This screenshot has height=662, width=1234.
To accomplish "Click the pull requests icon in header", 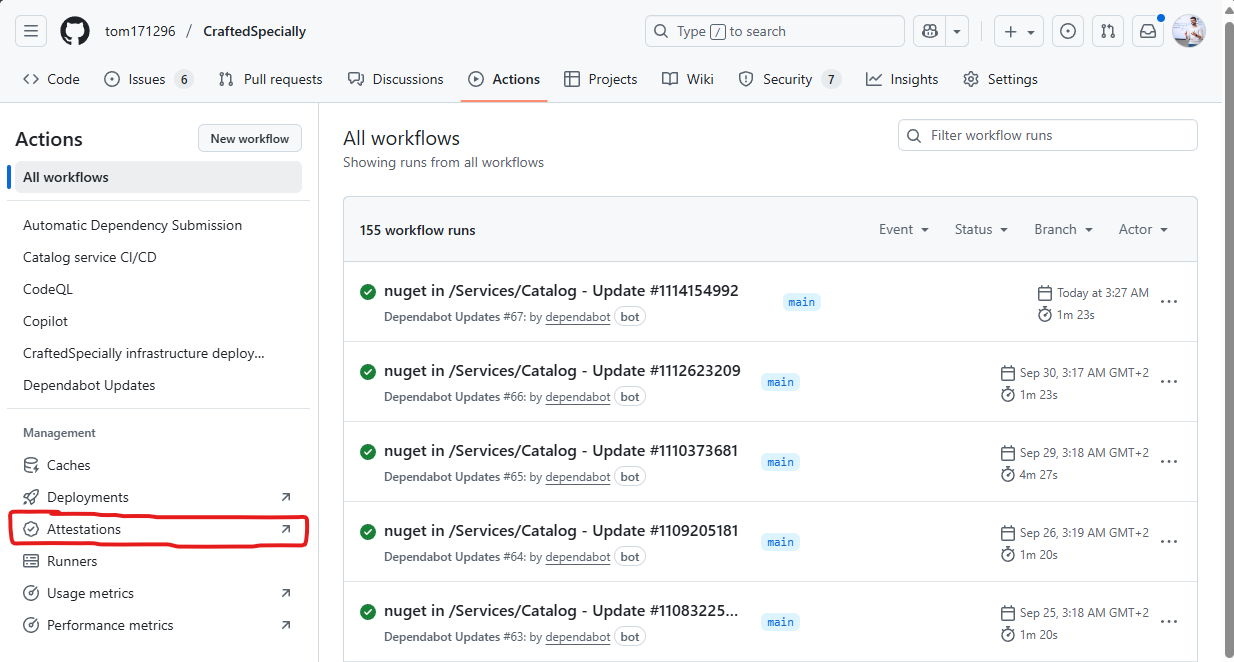I will coord(1107,31).
